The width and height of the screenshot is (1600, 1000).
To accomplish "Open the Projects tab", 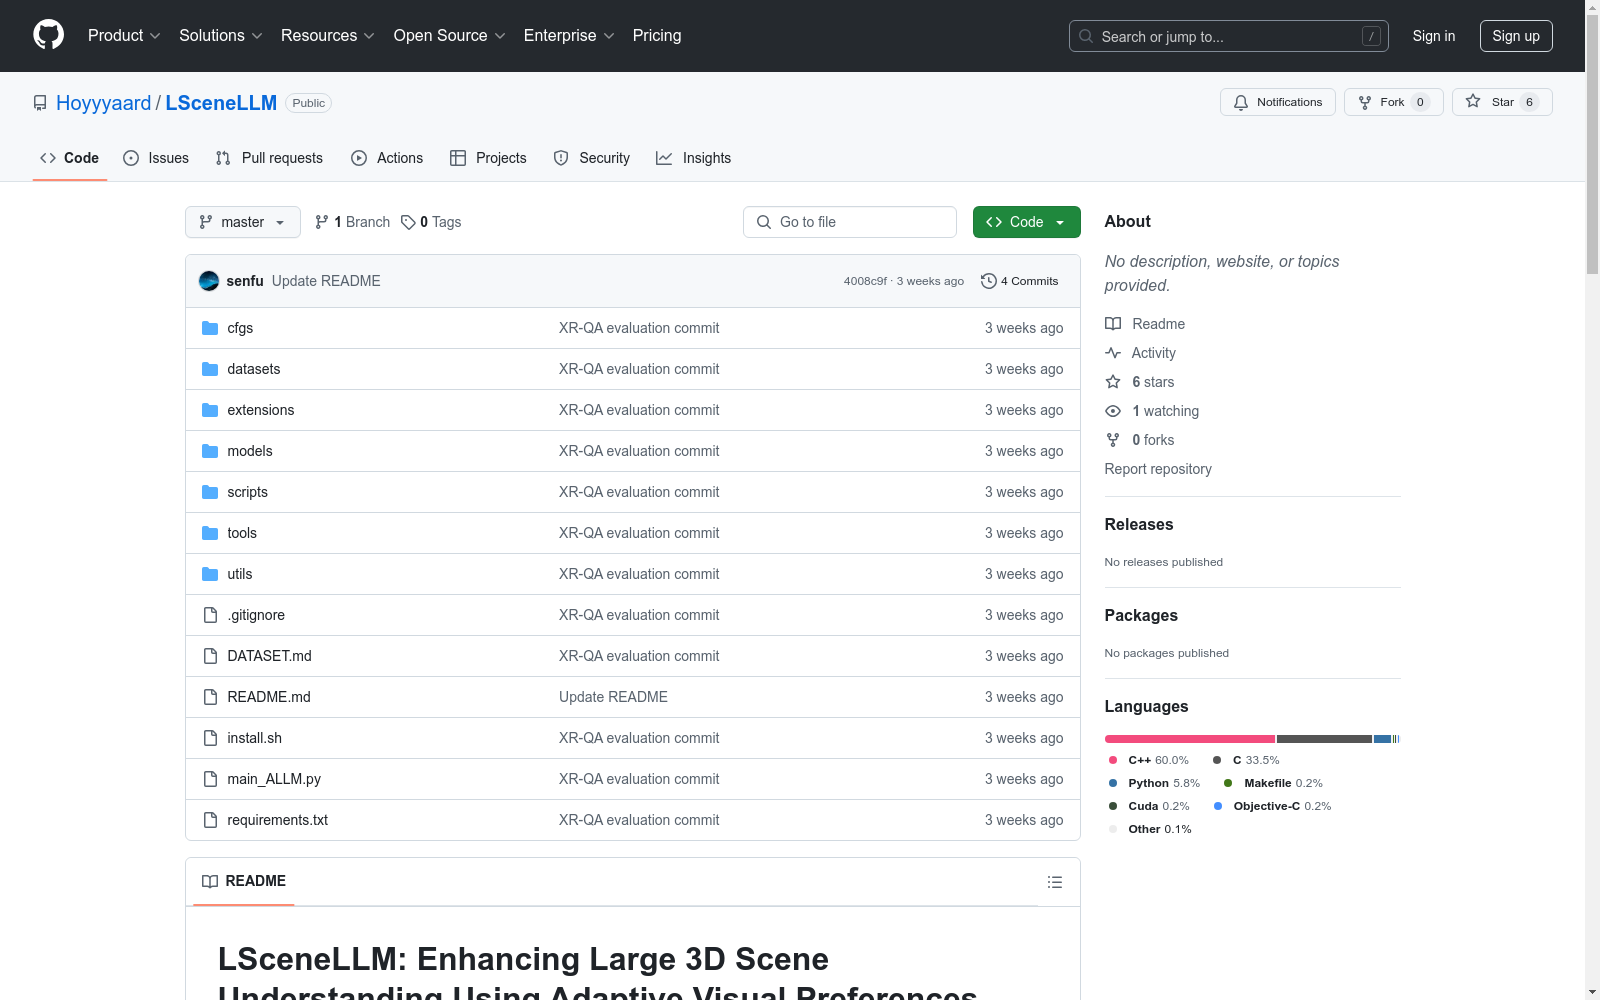I will 488,158.
